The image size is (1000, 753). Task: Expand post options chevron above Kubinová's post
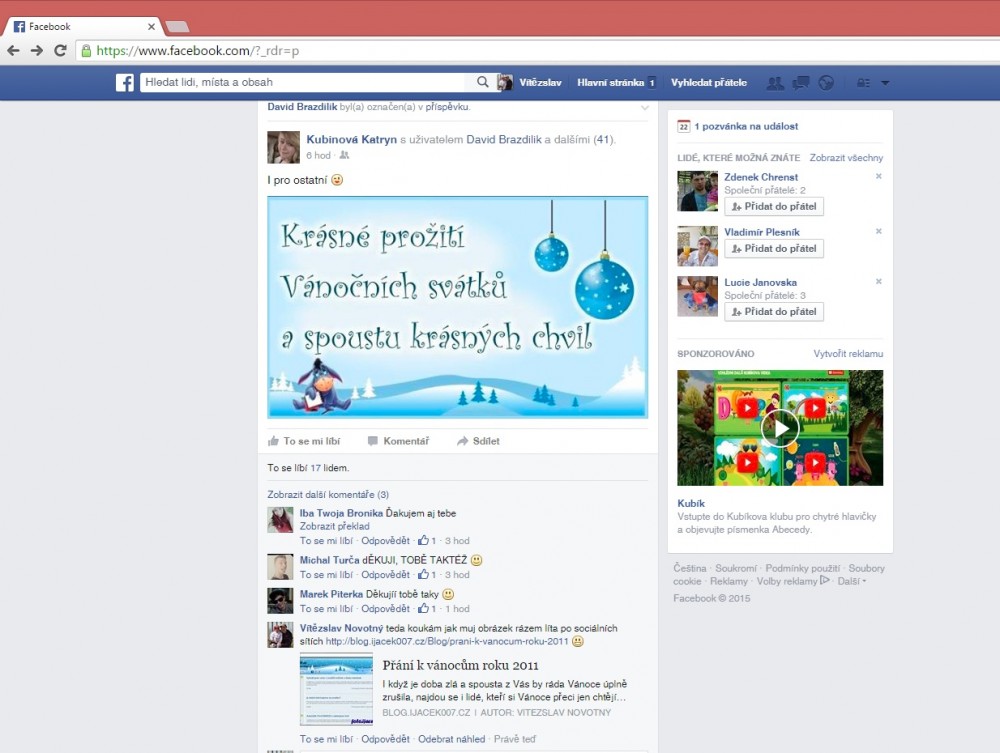[645, 107]
